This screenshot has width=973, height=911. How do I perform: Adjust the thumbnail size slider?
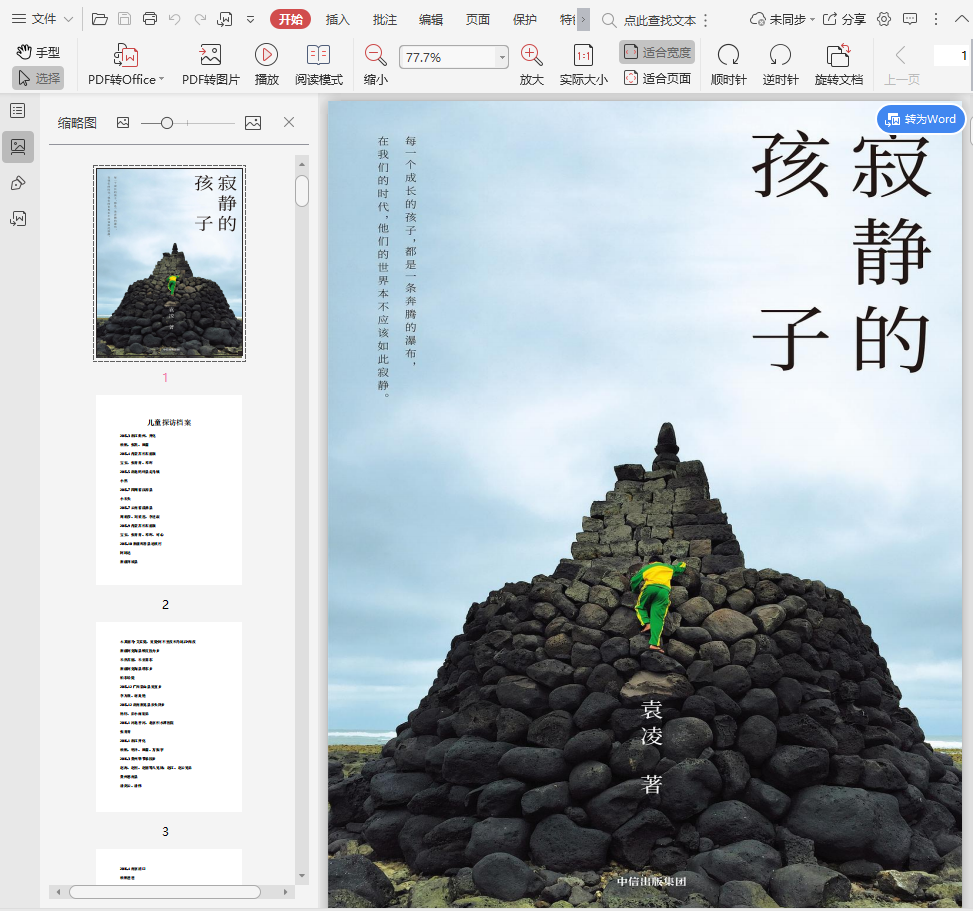tap(167, 123)
